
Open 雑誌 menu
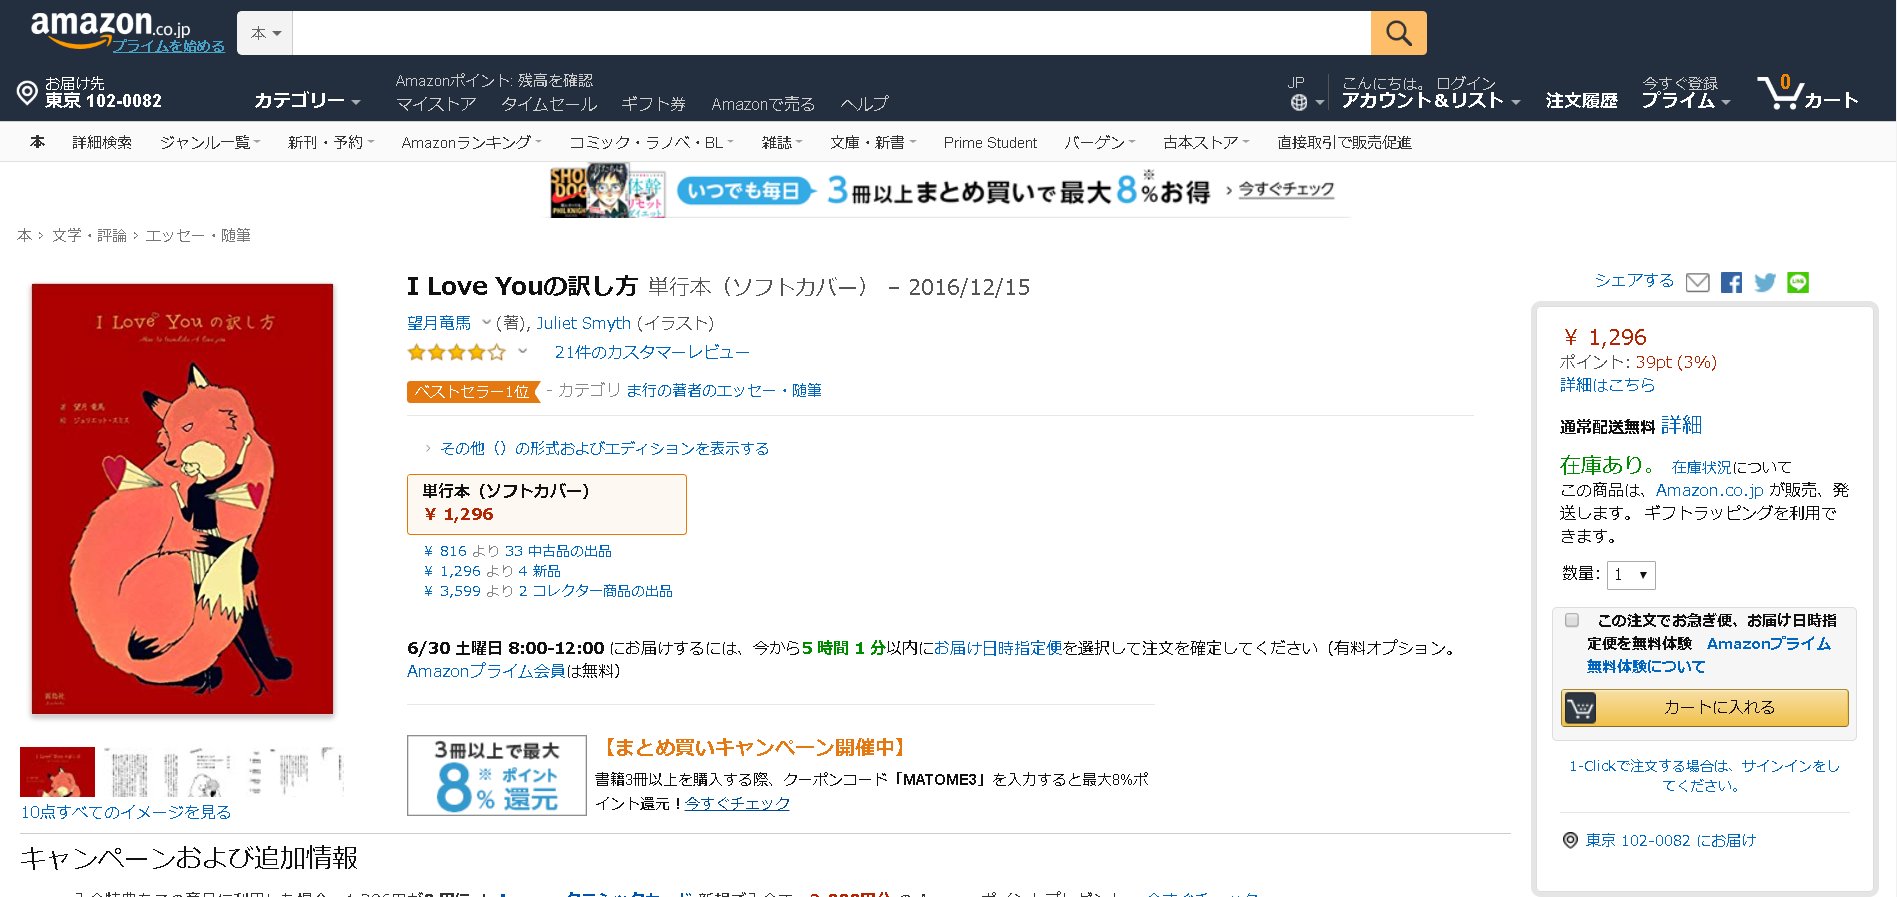pos(782,143)
